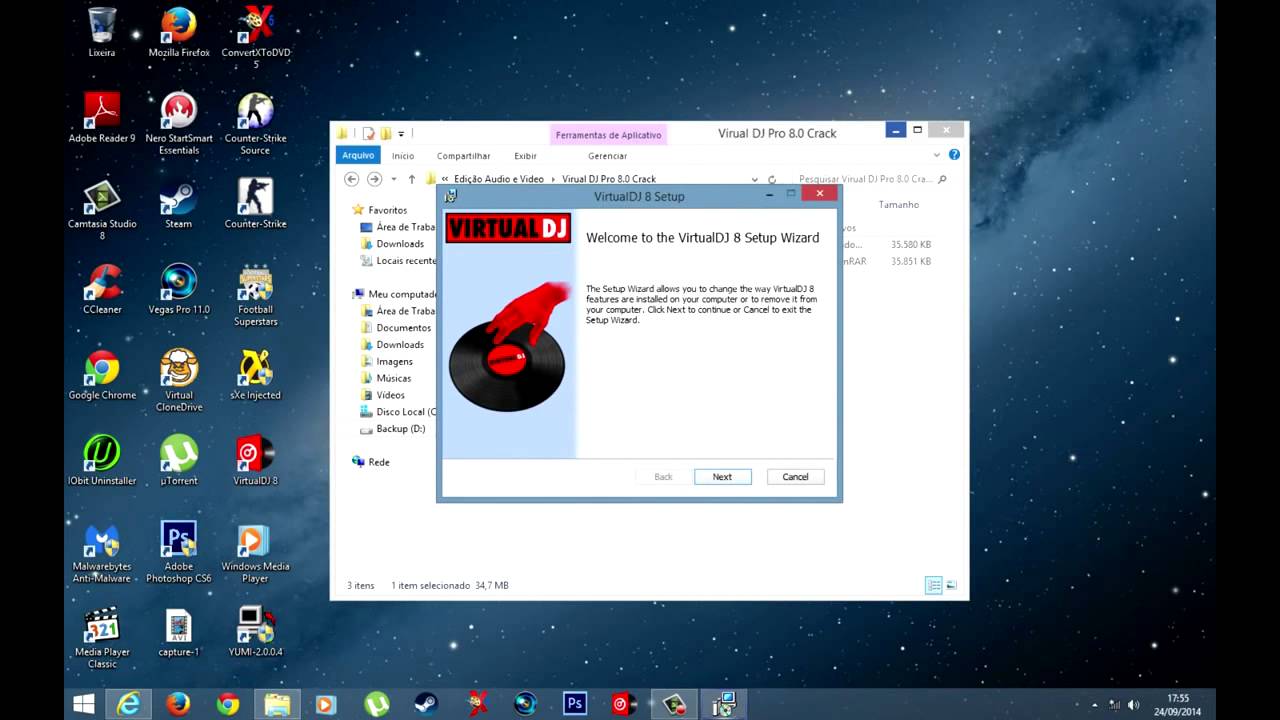
Task: Open Nero StartSmart Essentials desktop icon
Action: [179, 123]
